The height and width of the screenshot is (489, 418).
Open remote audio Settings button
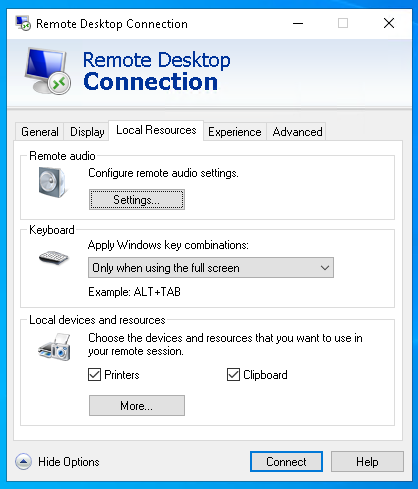tap(137, 200)
